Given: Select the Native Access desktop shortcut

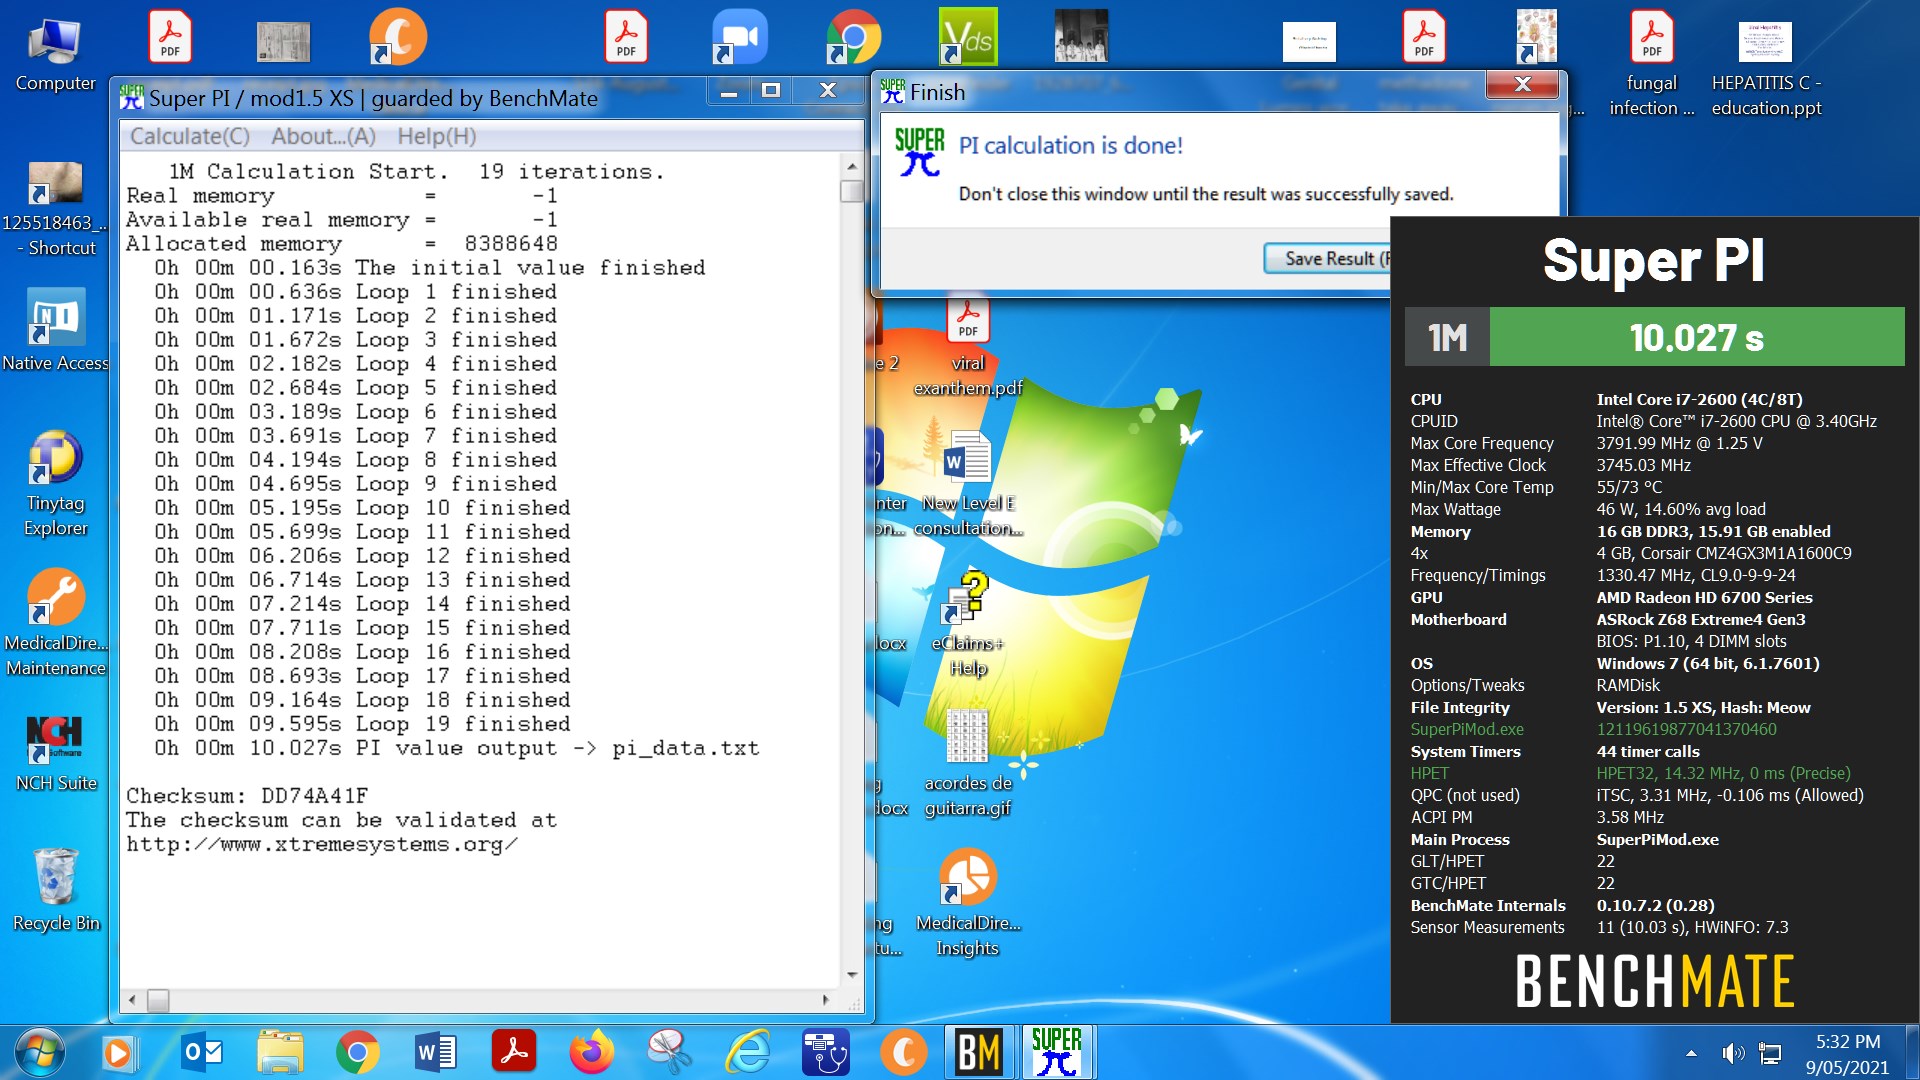Looking at the screenshot, I should click(x=56, y=330).
